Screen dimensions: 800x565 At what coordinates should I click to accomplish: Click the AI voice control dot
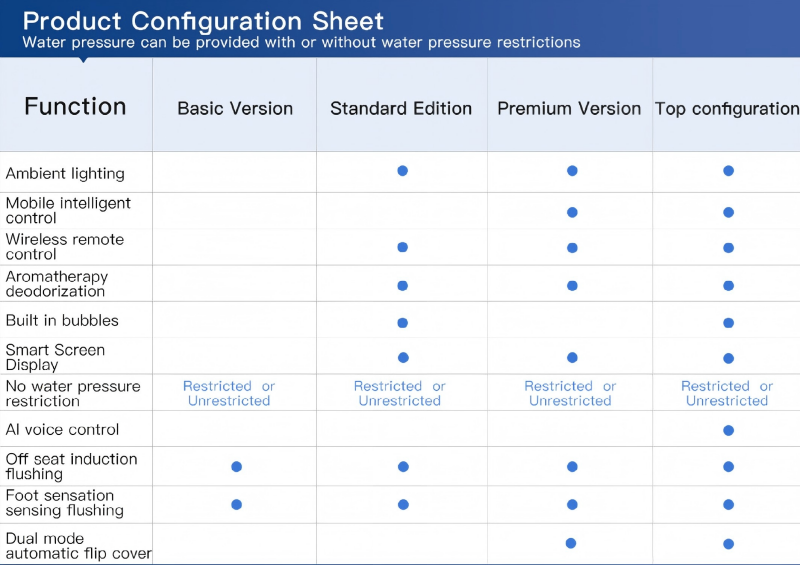[x=728, y=430]
